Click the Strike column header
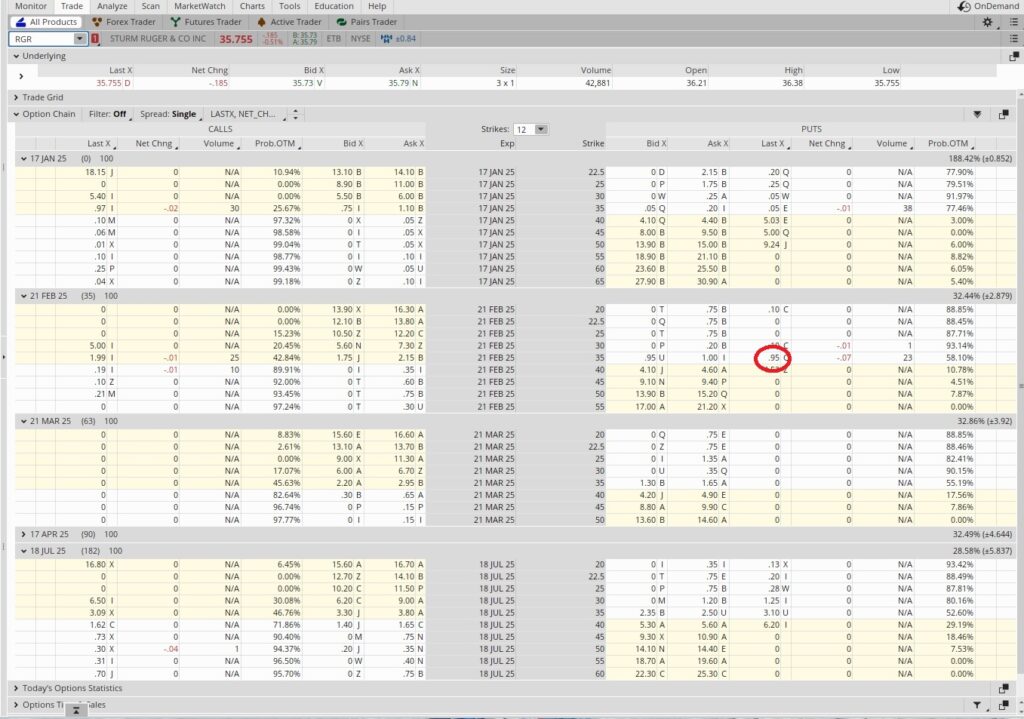1024x719 pixels. (593, 144)
